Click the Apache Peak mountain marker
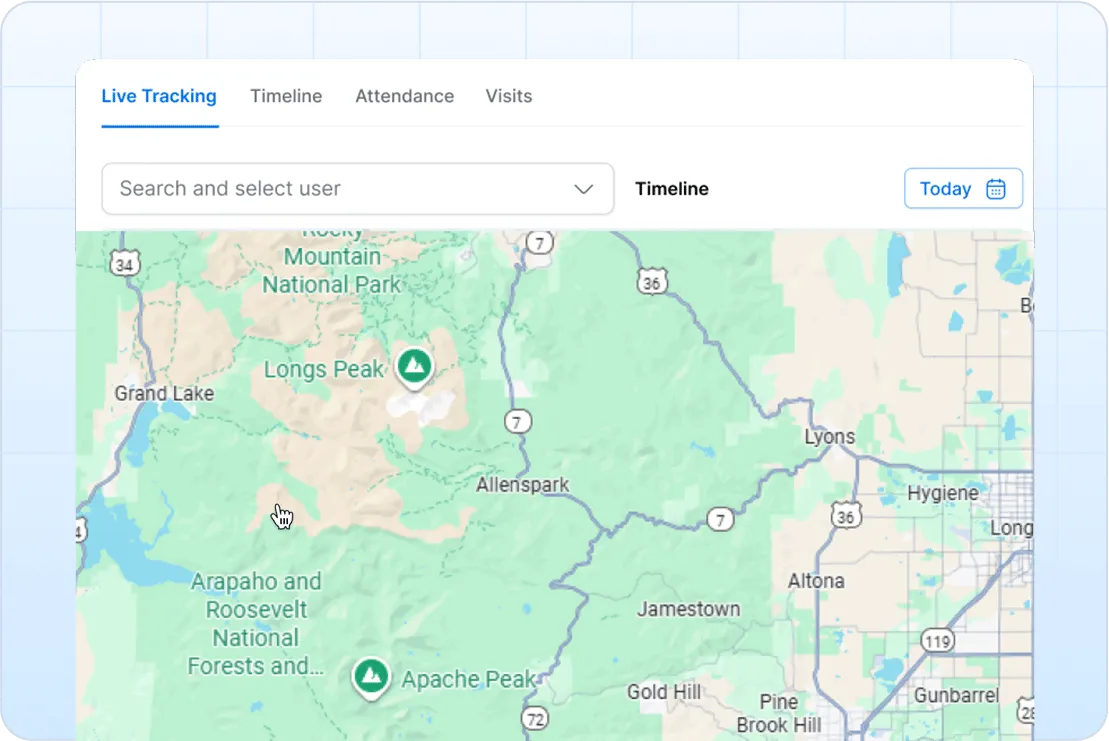1109x741 pixels. tap(371, 677)
